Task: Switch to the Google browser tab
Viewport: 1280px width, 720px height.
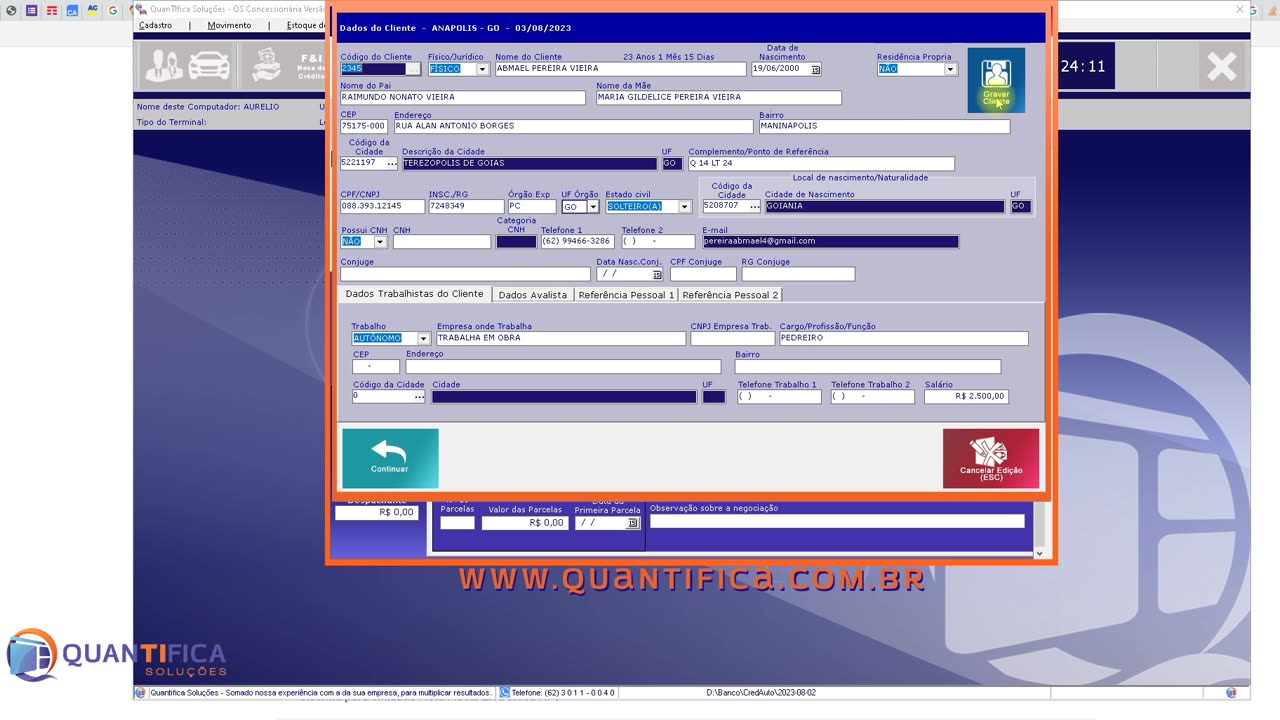Action: [113, 10]
